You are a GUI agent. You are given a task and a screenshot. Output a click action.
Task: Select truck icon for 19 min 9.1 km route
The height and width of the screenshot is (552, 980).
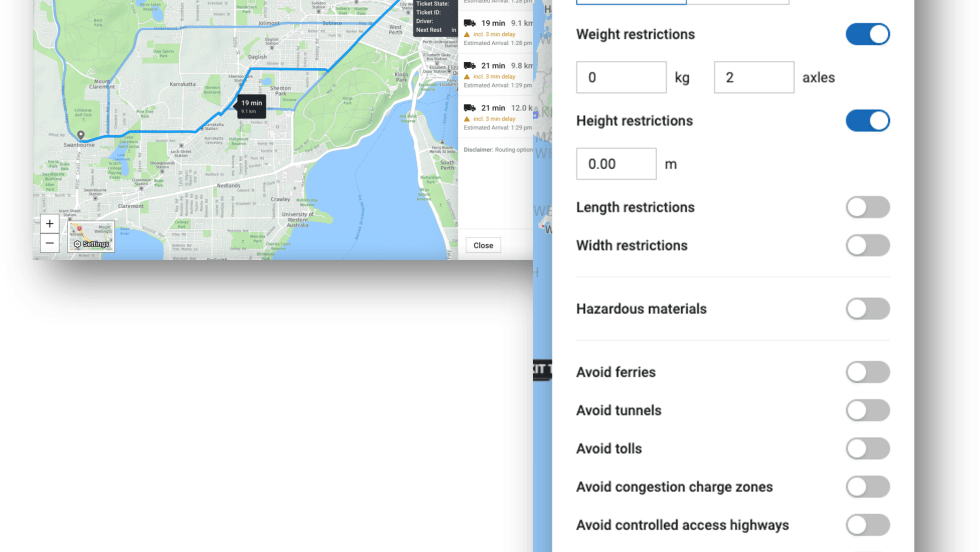469,22
